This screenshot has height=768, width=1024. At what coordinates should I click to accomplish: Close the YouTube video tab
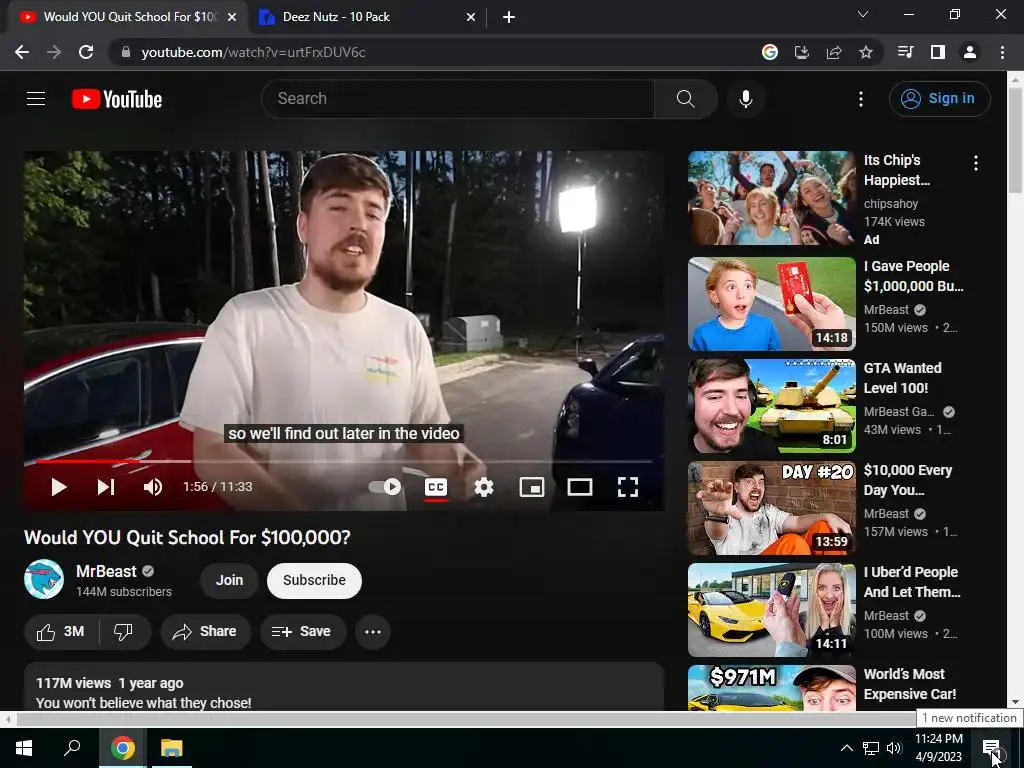tap(231, 18)
